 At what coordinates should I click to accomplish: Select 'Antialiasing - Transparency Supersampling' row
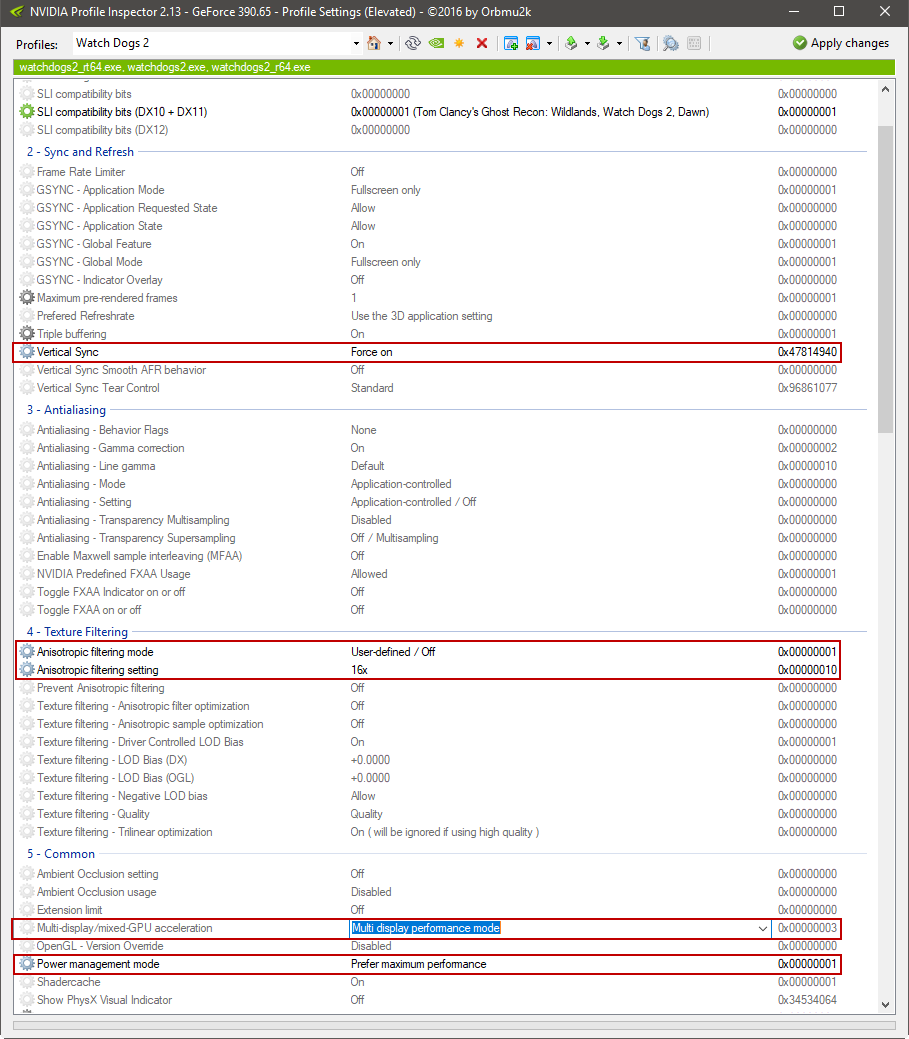tap(427, 538)
